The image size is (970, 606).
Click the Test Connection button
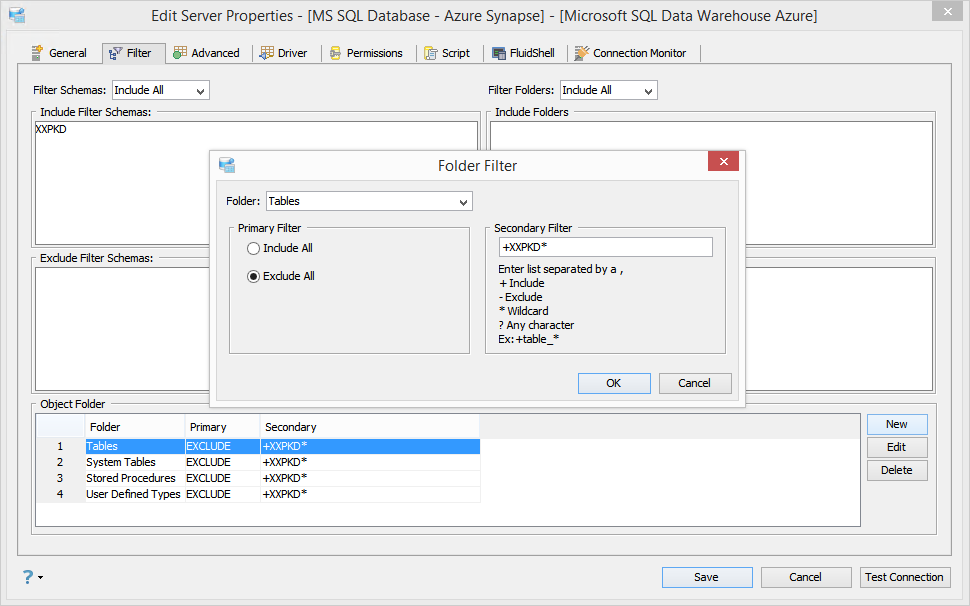904,577
